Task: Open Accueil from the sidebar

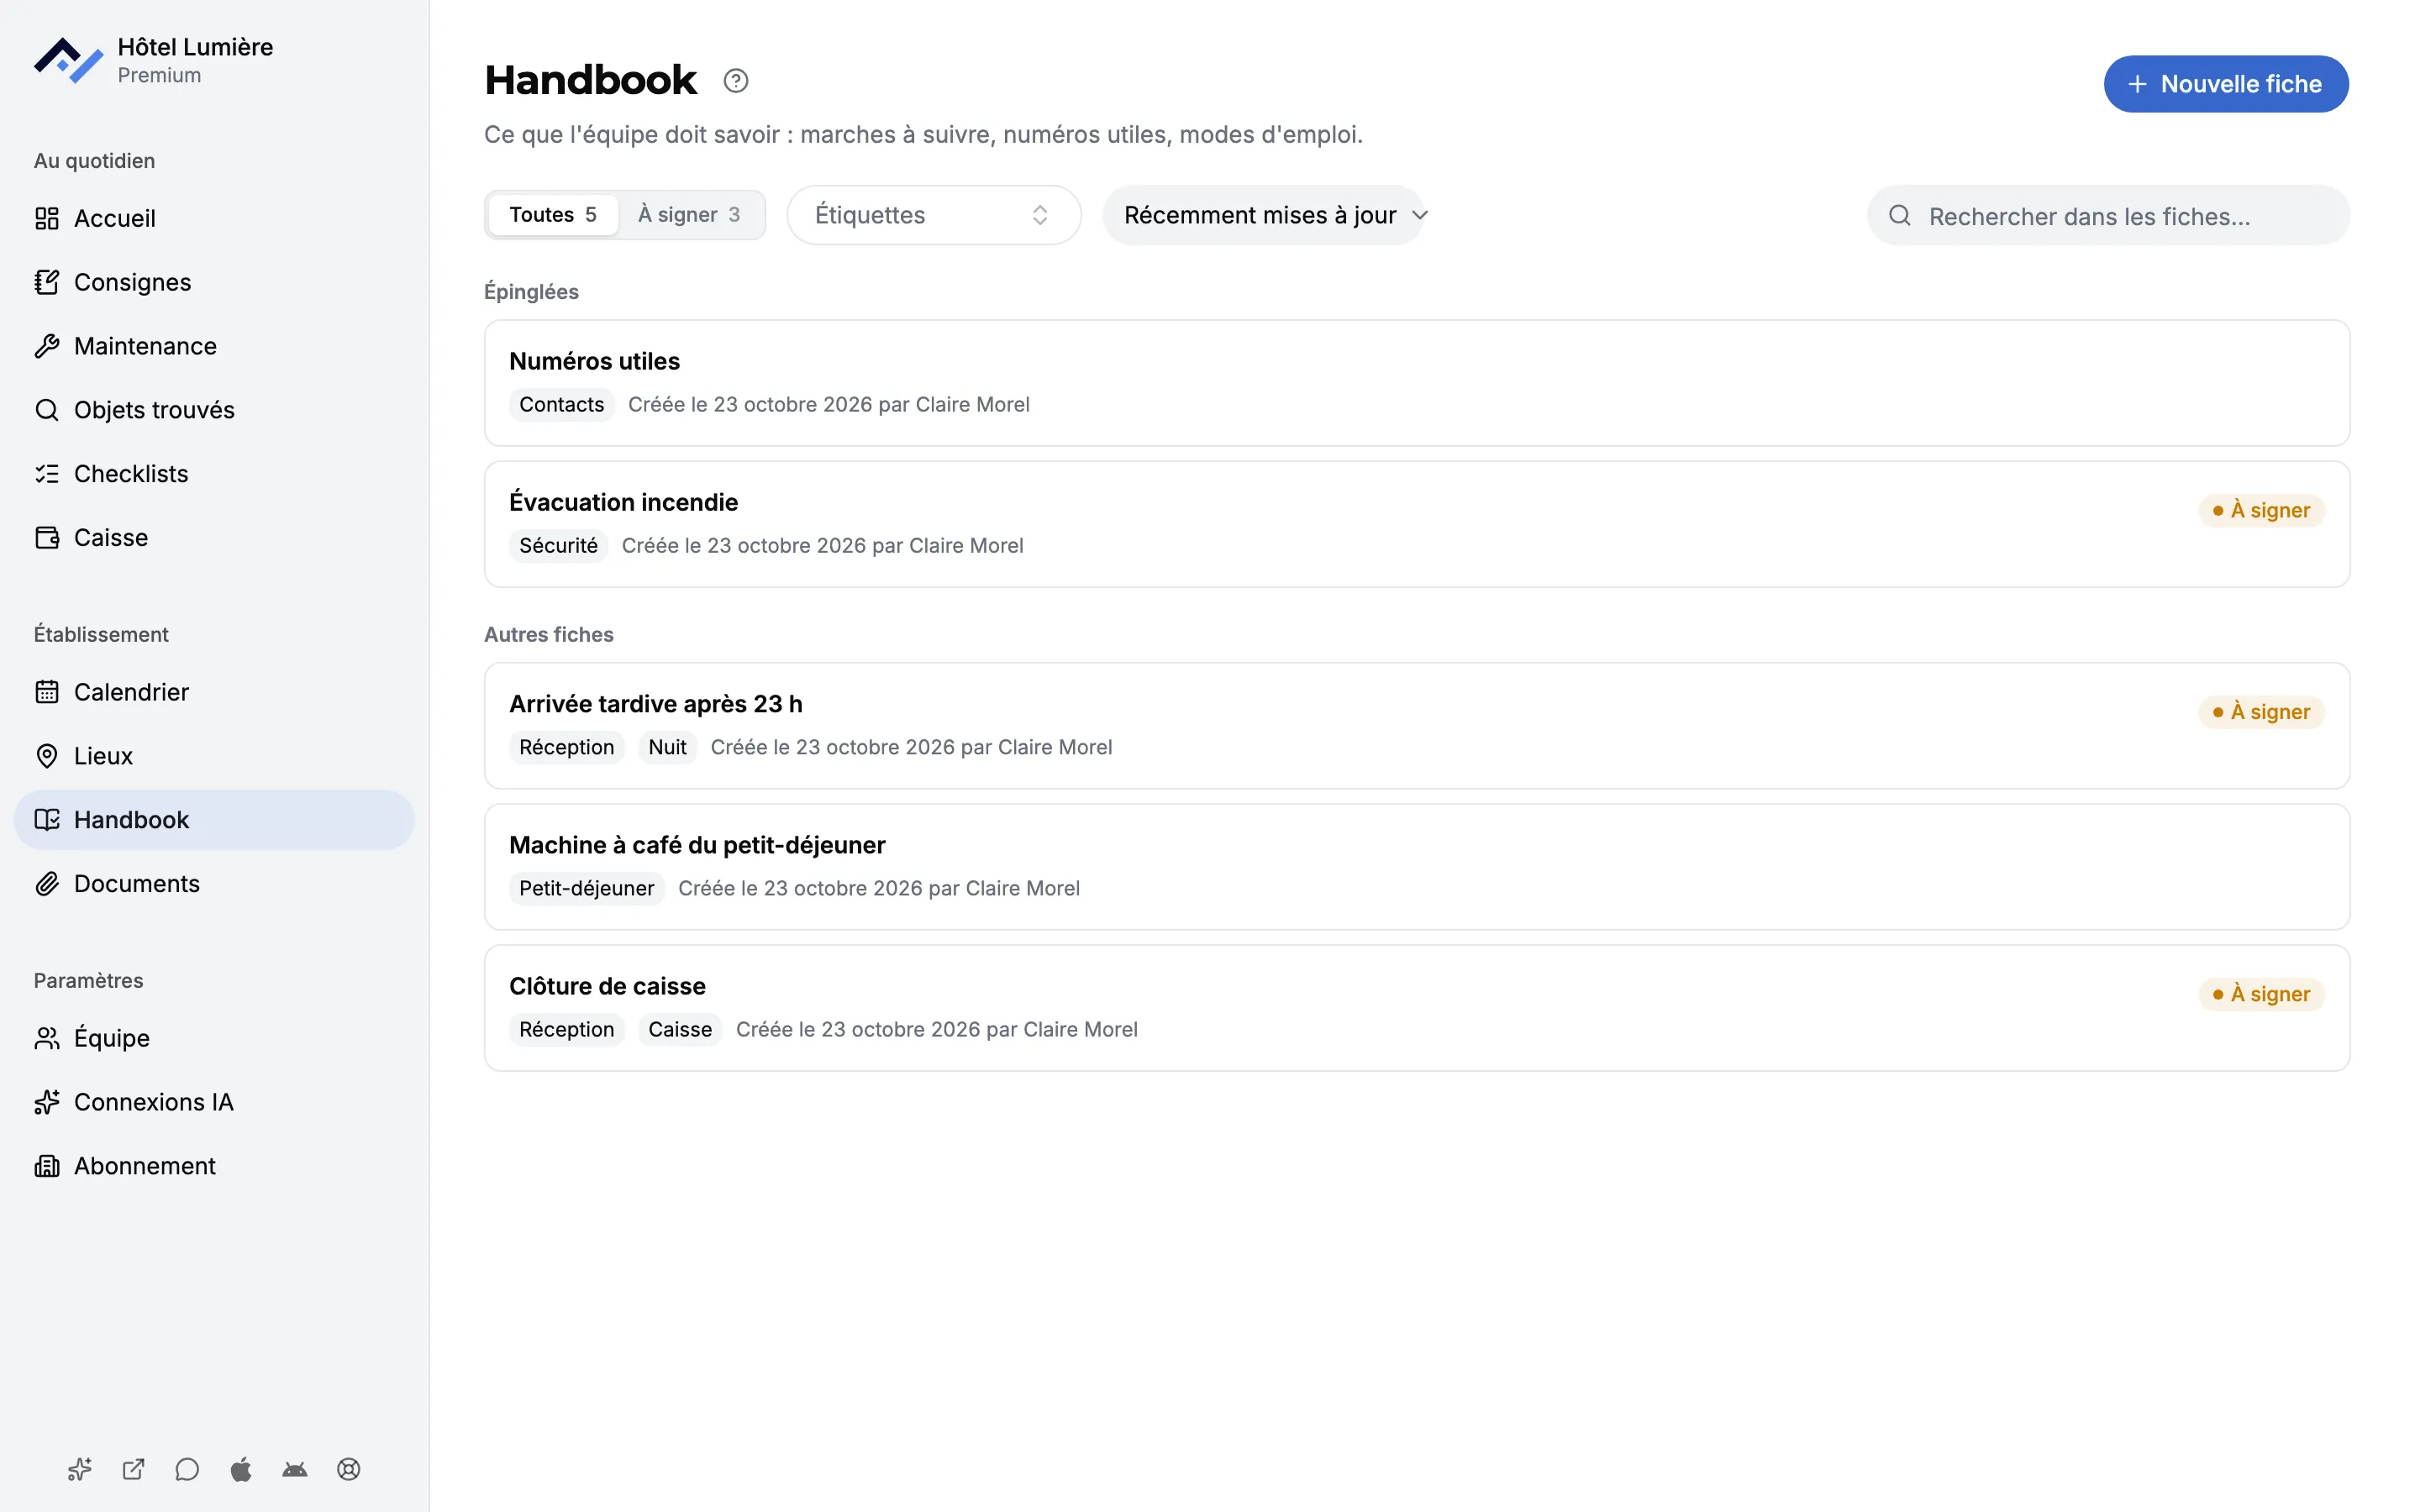Action: click(214, 218)
